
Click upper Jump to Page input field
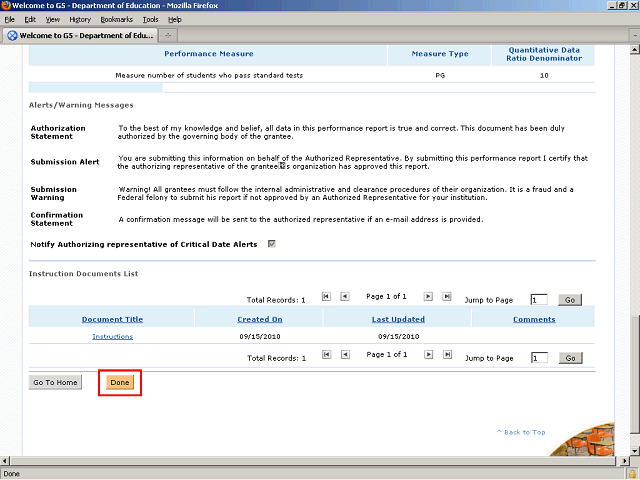click(539, 300)
